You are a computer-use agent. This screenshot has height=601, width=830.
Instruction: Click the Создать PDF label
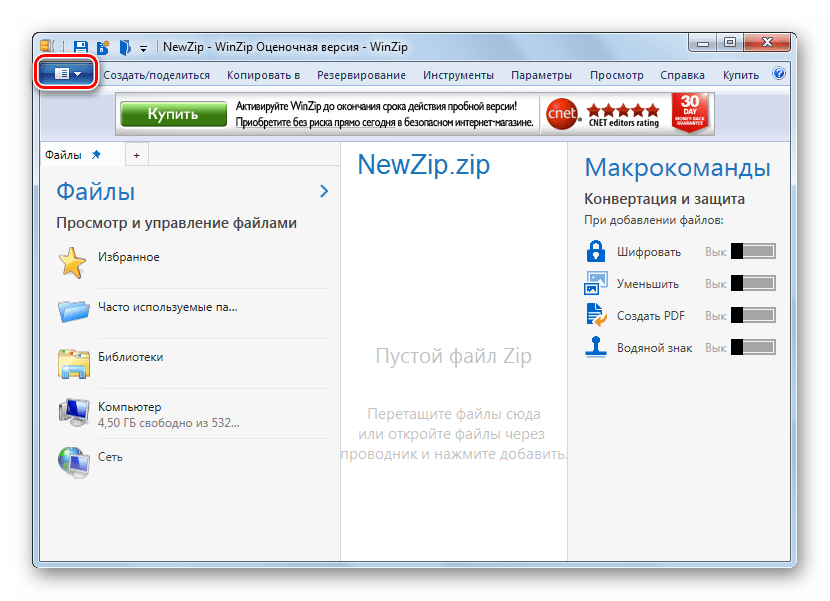click(651, 316)
